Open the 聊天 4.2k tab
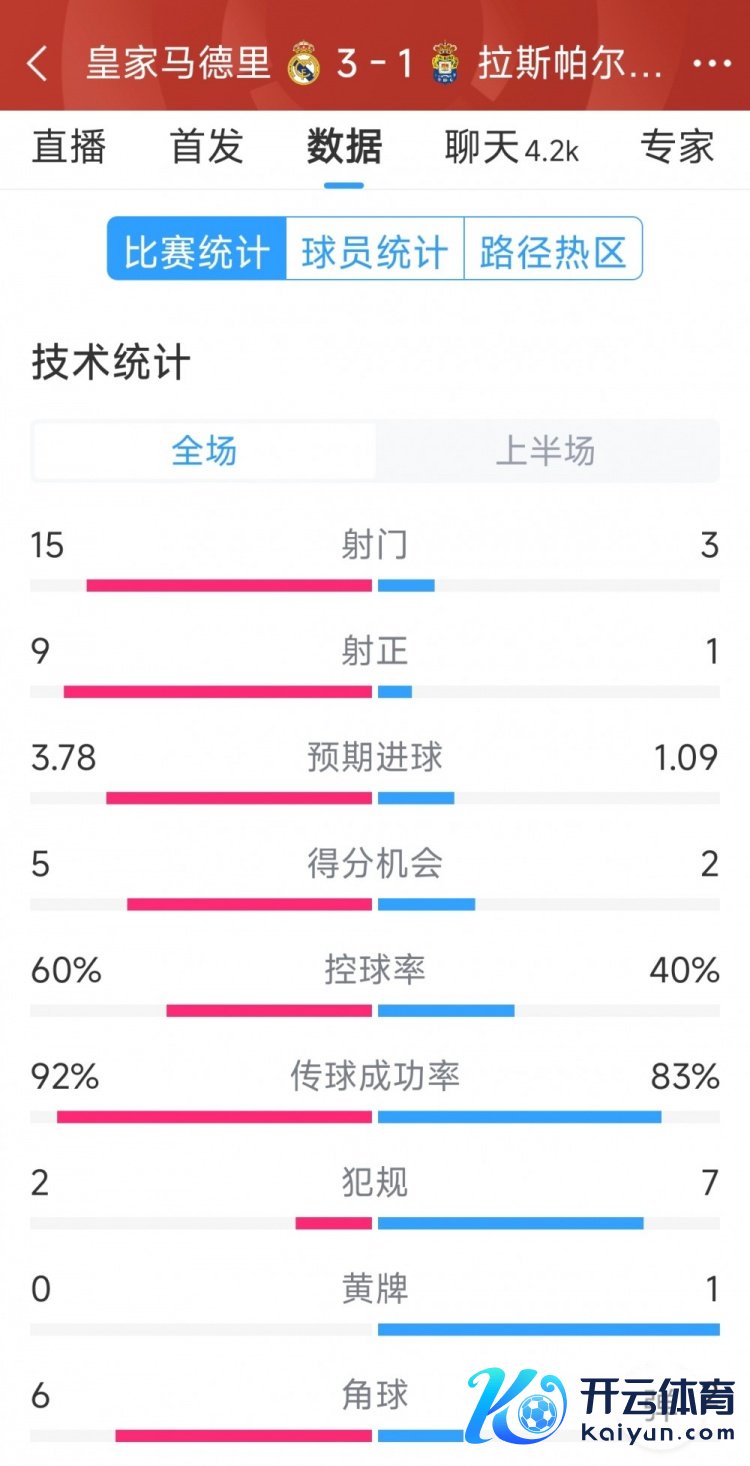The height and width of the screenshot is (1466, 750). pos(512,147)
